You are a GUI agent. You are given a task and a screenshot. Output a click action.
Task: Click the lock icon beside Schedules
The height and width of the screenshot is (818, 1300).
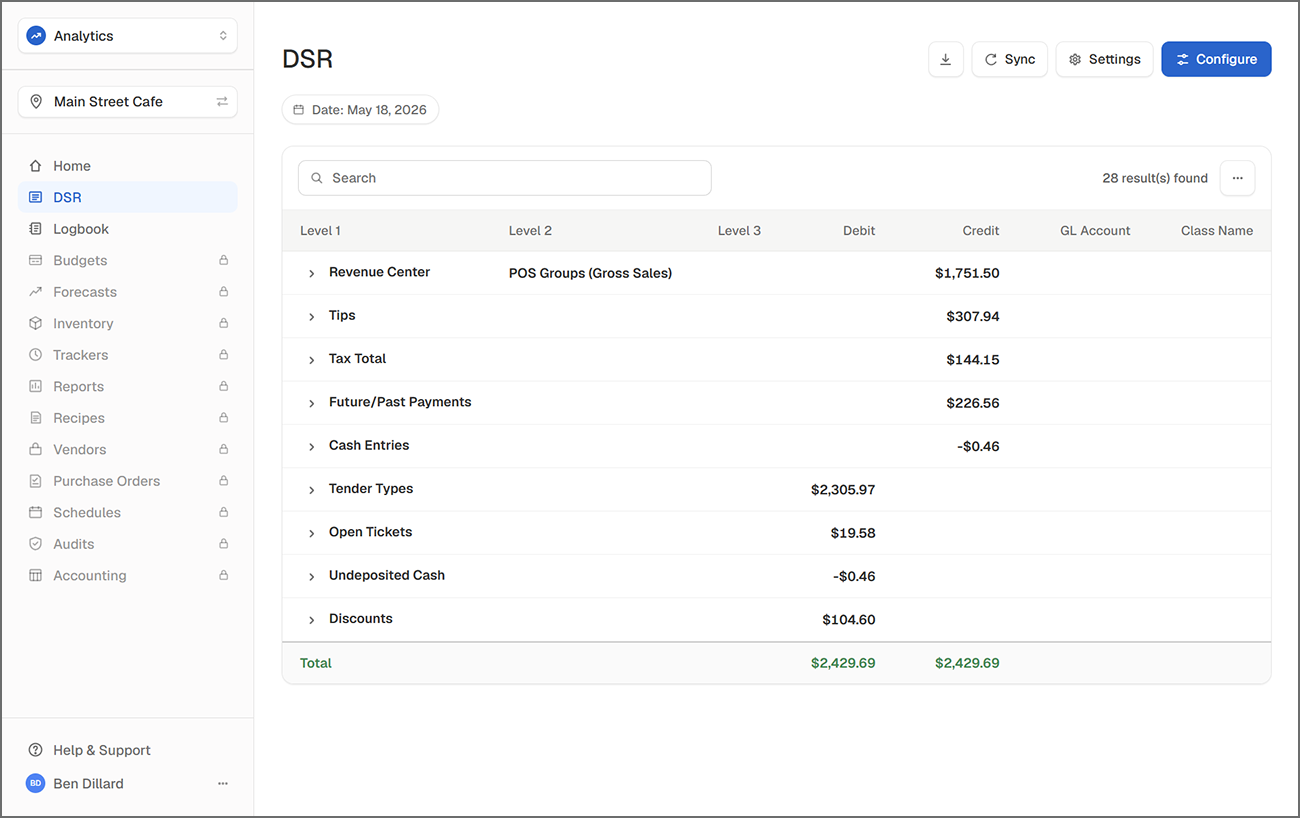tap(224, 512)
